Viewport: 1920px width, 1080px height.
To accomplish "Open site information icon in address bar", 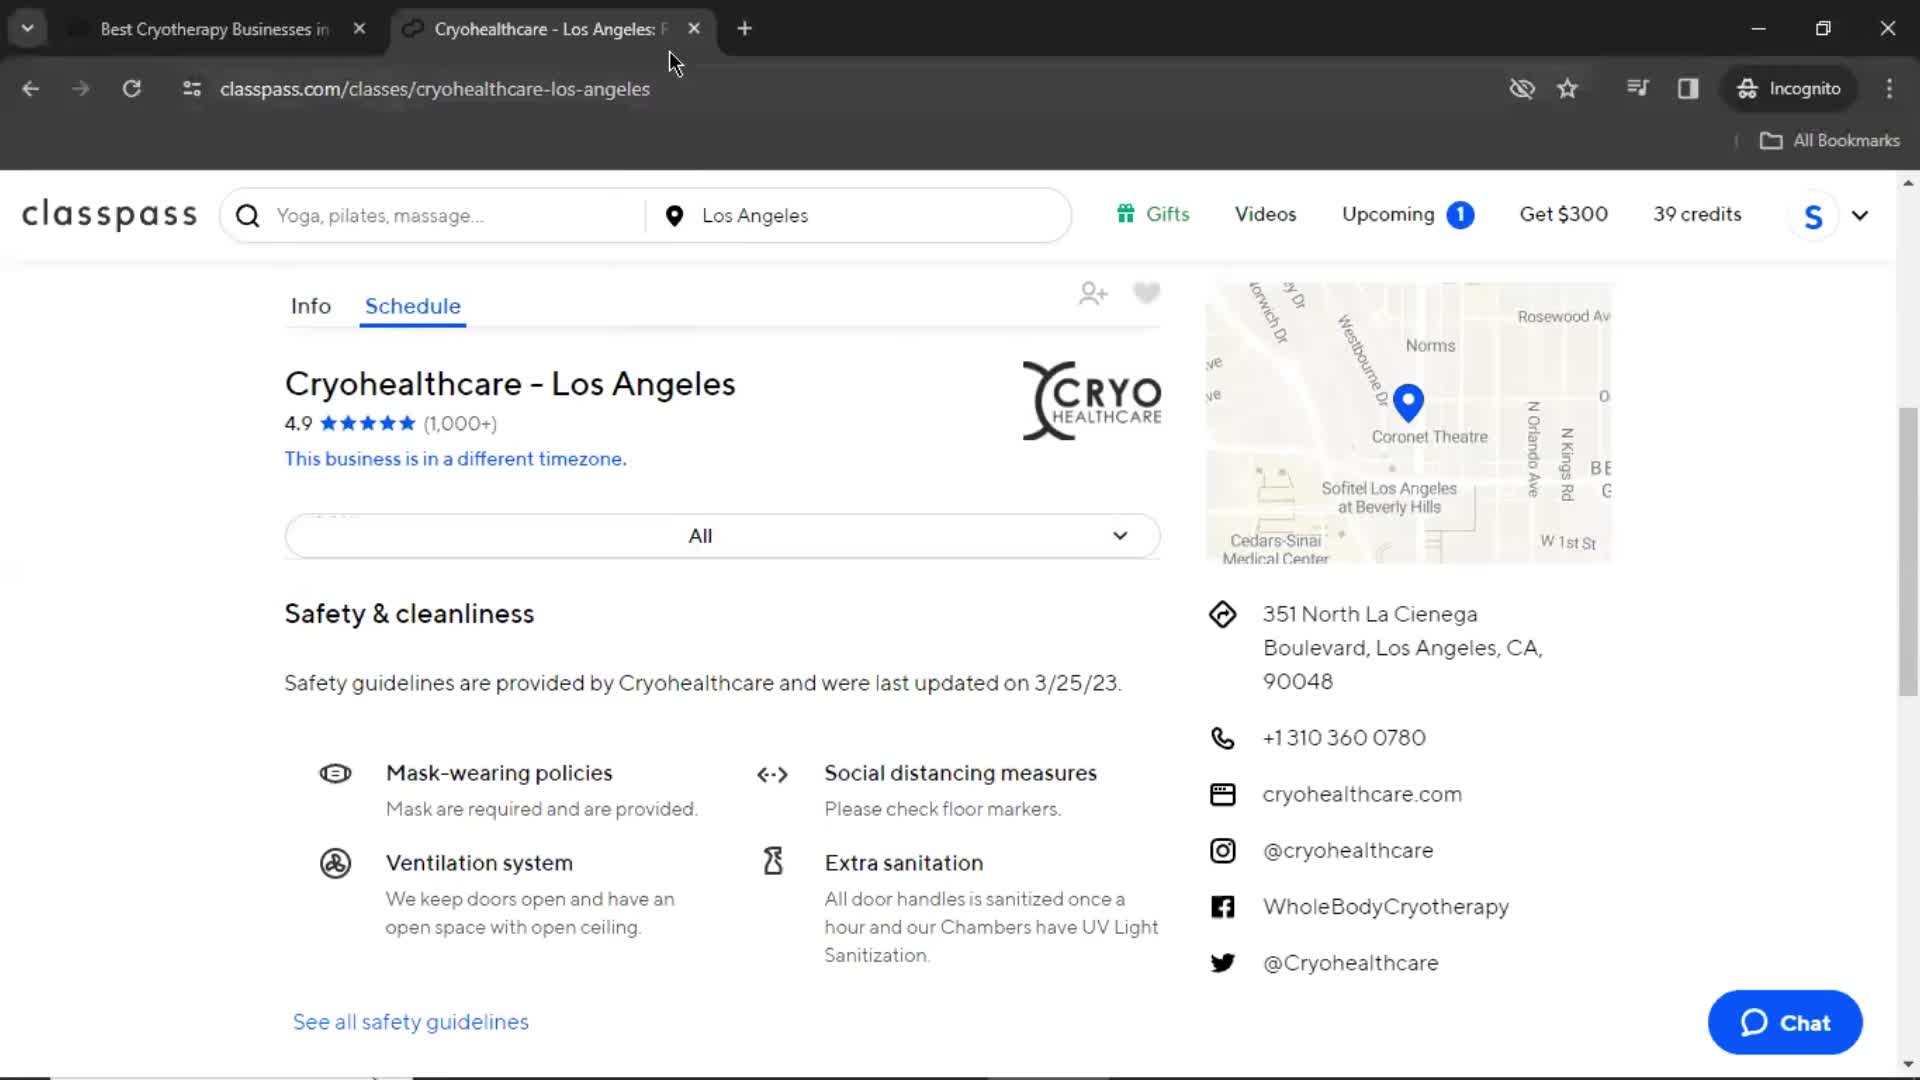I will coord(192,89).
